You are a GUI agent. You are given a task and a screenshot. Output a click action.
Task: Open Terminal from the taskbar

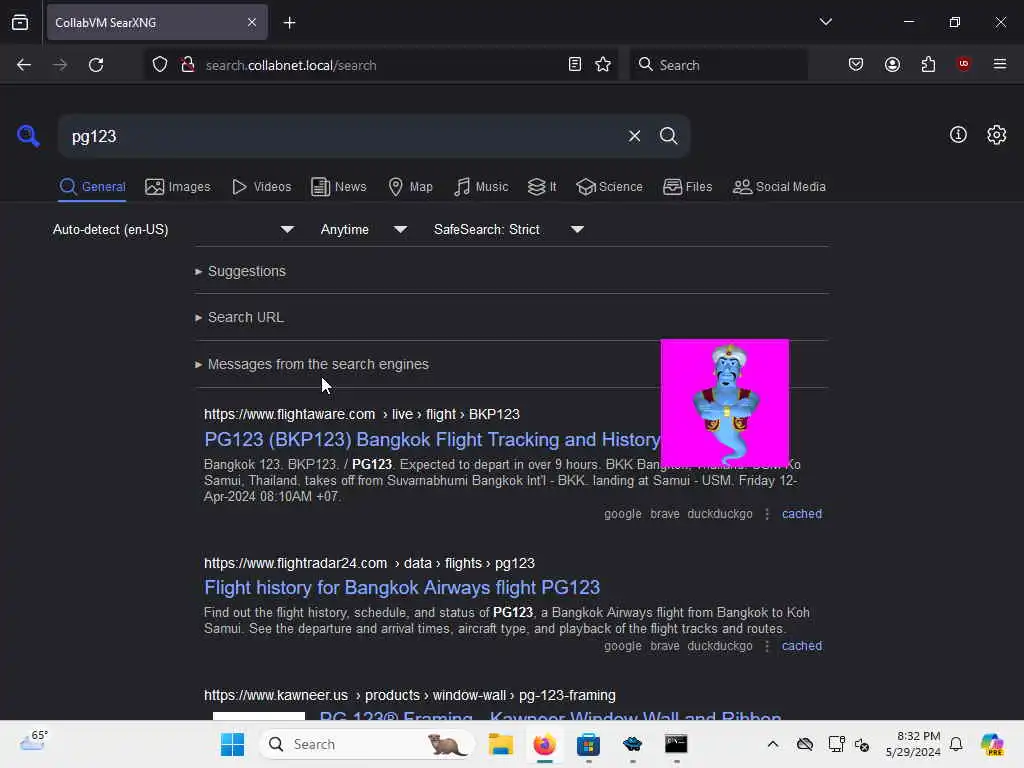coord(676,744)
